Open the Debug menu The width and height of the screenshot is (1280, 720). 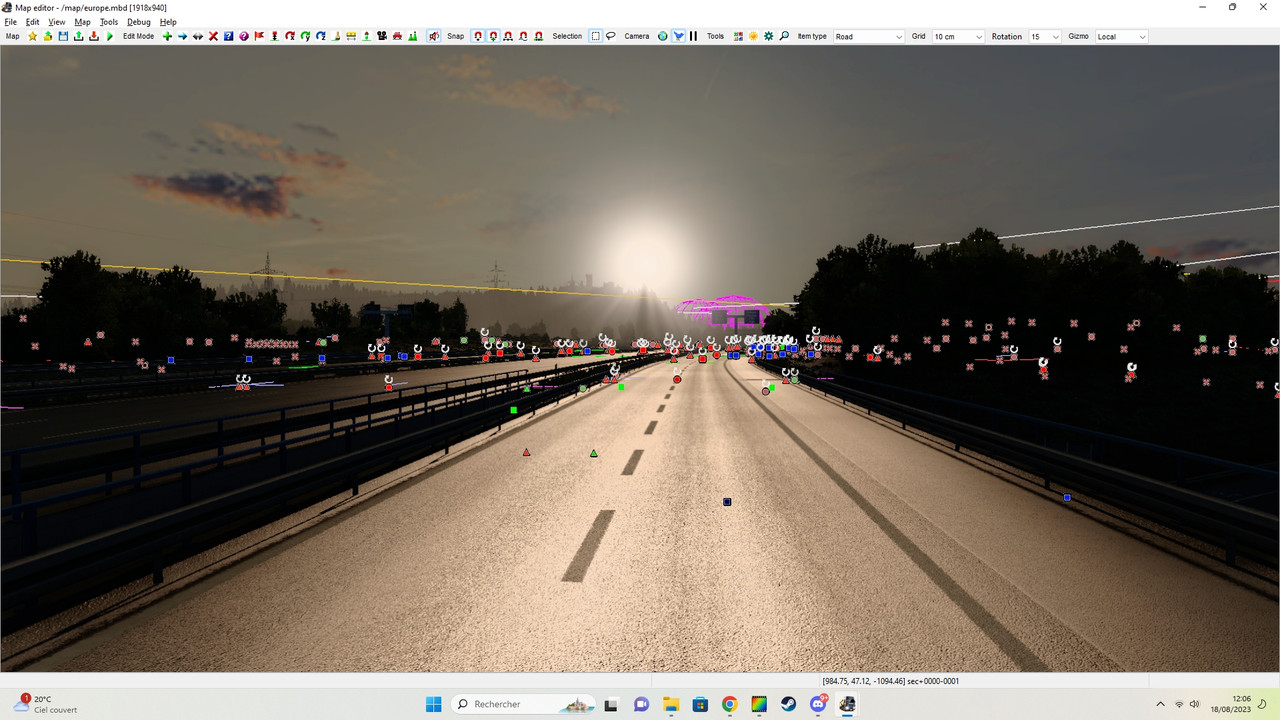(139, 21)
